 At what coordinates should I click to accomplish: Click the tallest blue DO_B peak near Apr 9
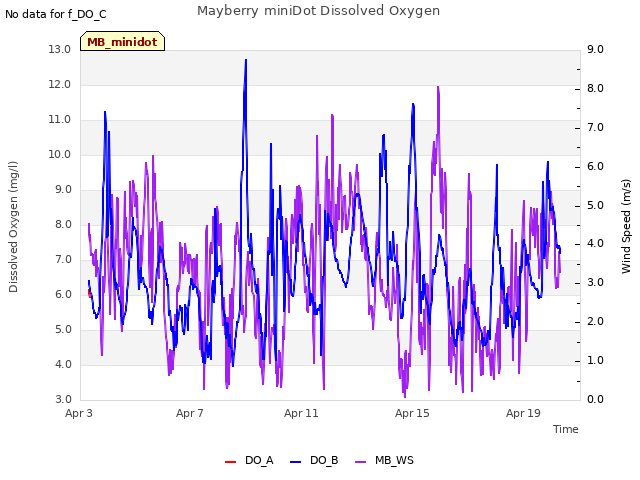[246, 60]
